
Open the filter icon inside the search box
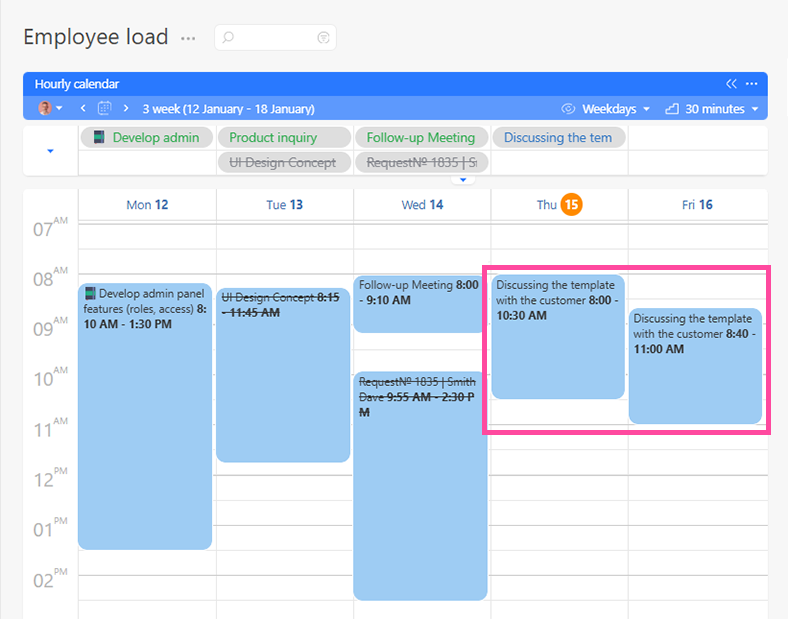coord(323,38)
